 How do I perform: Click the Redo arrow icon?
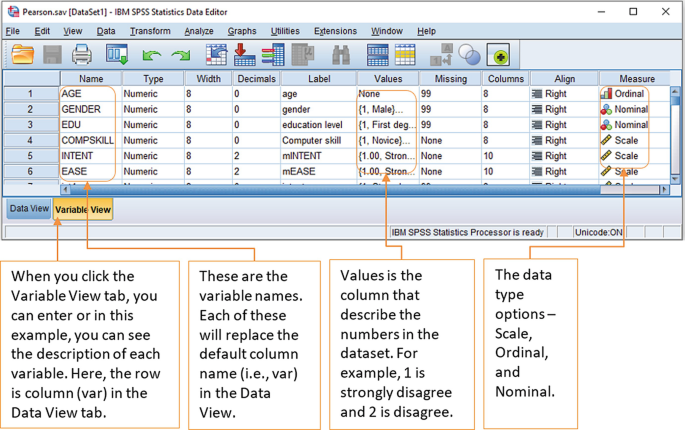click(x=181, y=55)
